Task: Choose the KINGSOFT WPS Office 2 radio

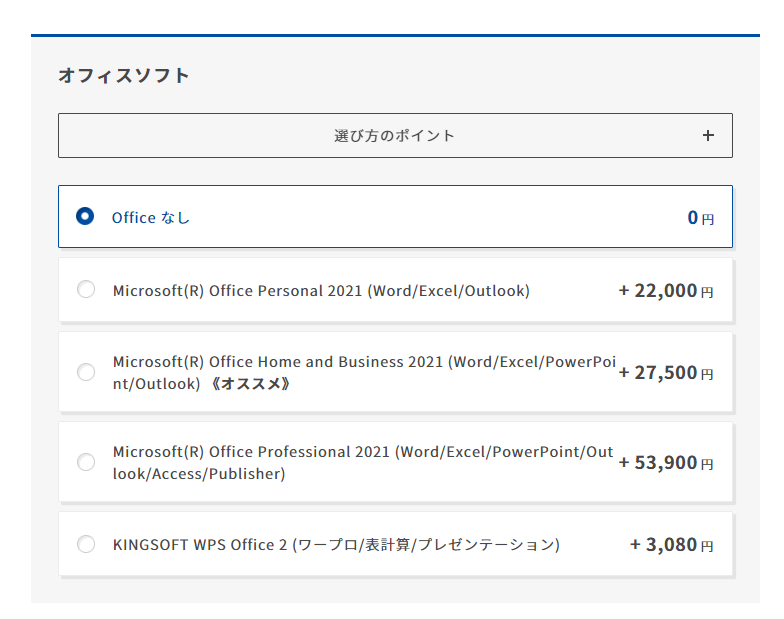Action: (x=86, y=544)
